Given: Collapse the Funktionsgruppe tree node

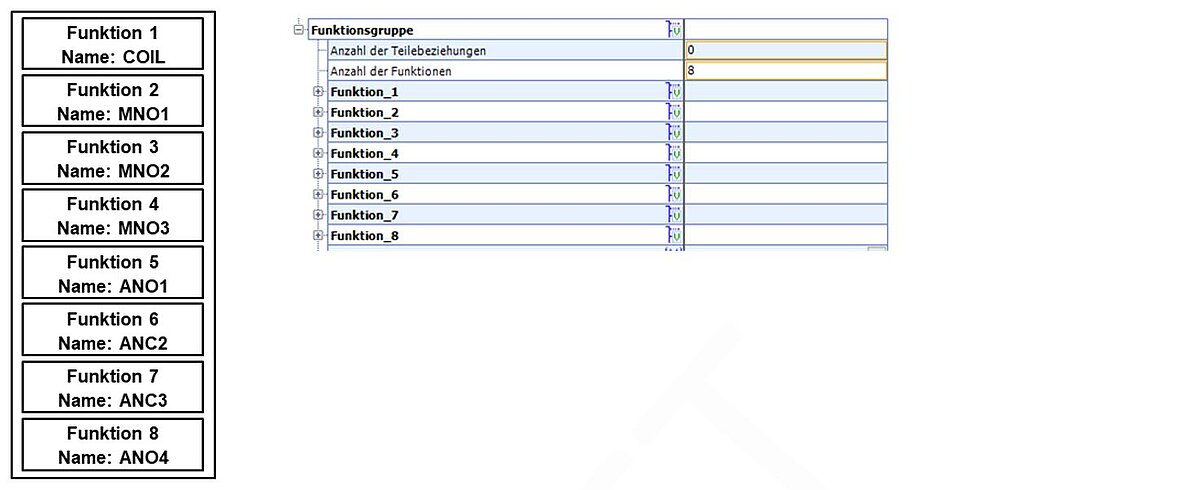Looking at the screenshot, I should pyautogui.click(x=299, y=30).
